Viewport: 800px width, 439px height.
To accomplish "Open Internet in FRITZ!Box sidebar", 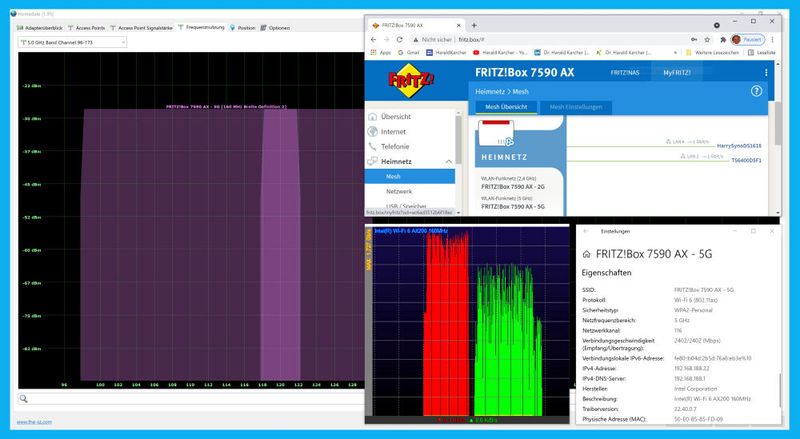I will 393,132.
